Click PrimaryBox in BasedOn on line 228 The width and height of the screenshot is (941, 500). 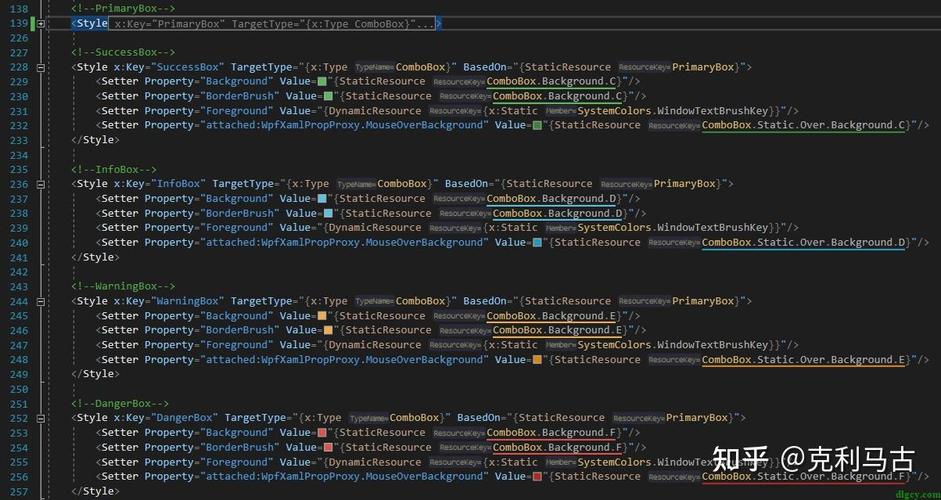click(x=703, y=67)
